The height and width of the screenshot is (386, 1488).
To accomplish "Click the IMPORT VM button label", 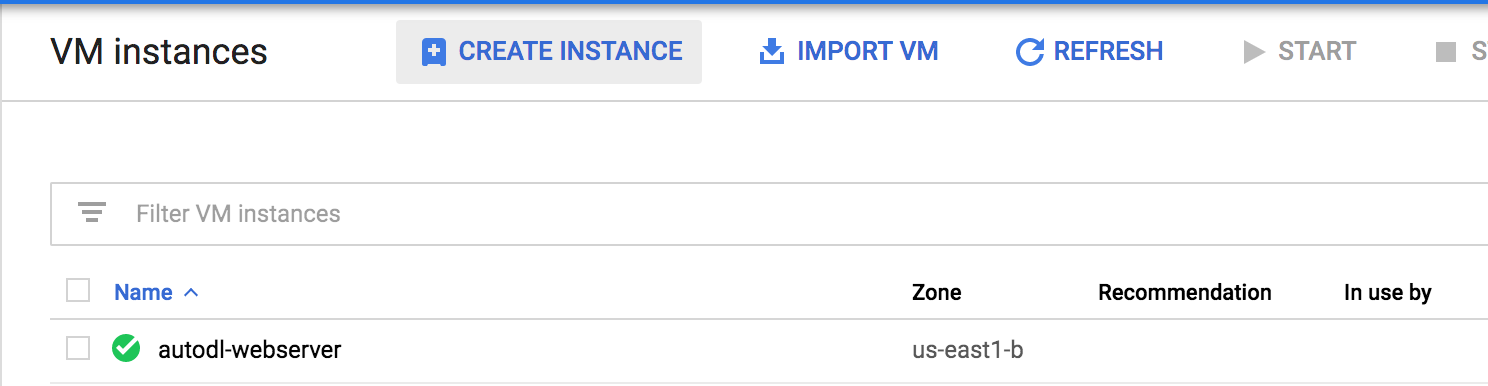I will 868,52.
